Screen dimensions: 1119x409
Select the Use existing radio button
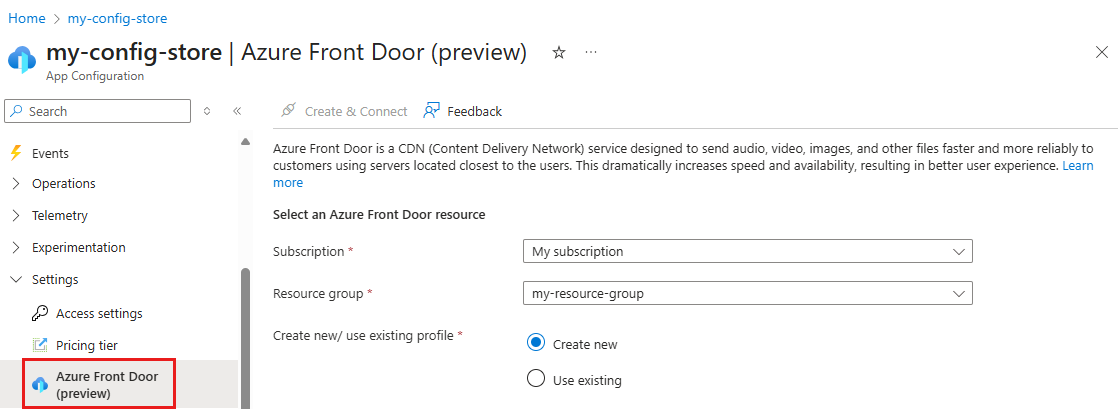(536, 379)
